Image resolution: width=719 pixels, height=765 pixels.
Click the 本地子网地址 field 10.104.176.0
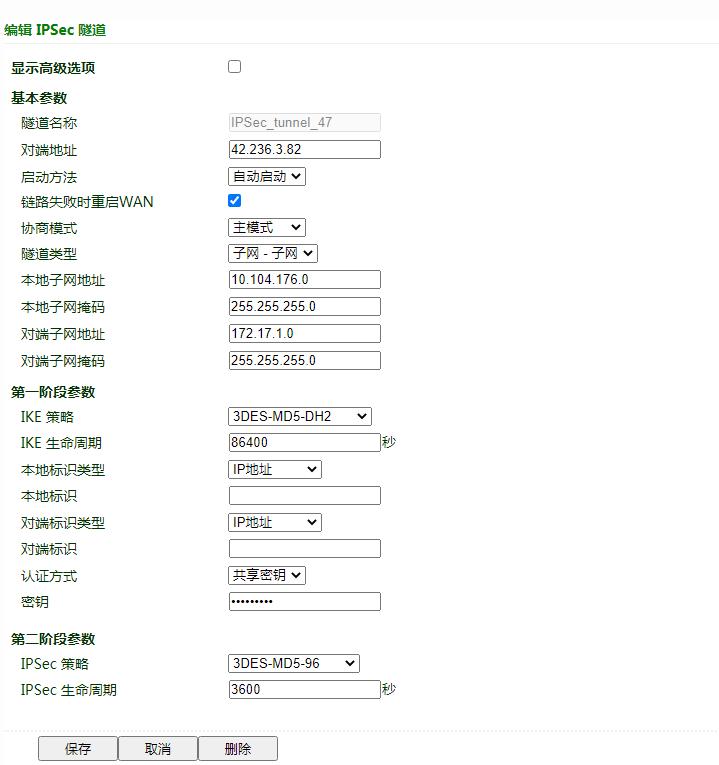[304, 280]
